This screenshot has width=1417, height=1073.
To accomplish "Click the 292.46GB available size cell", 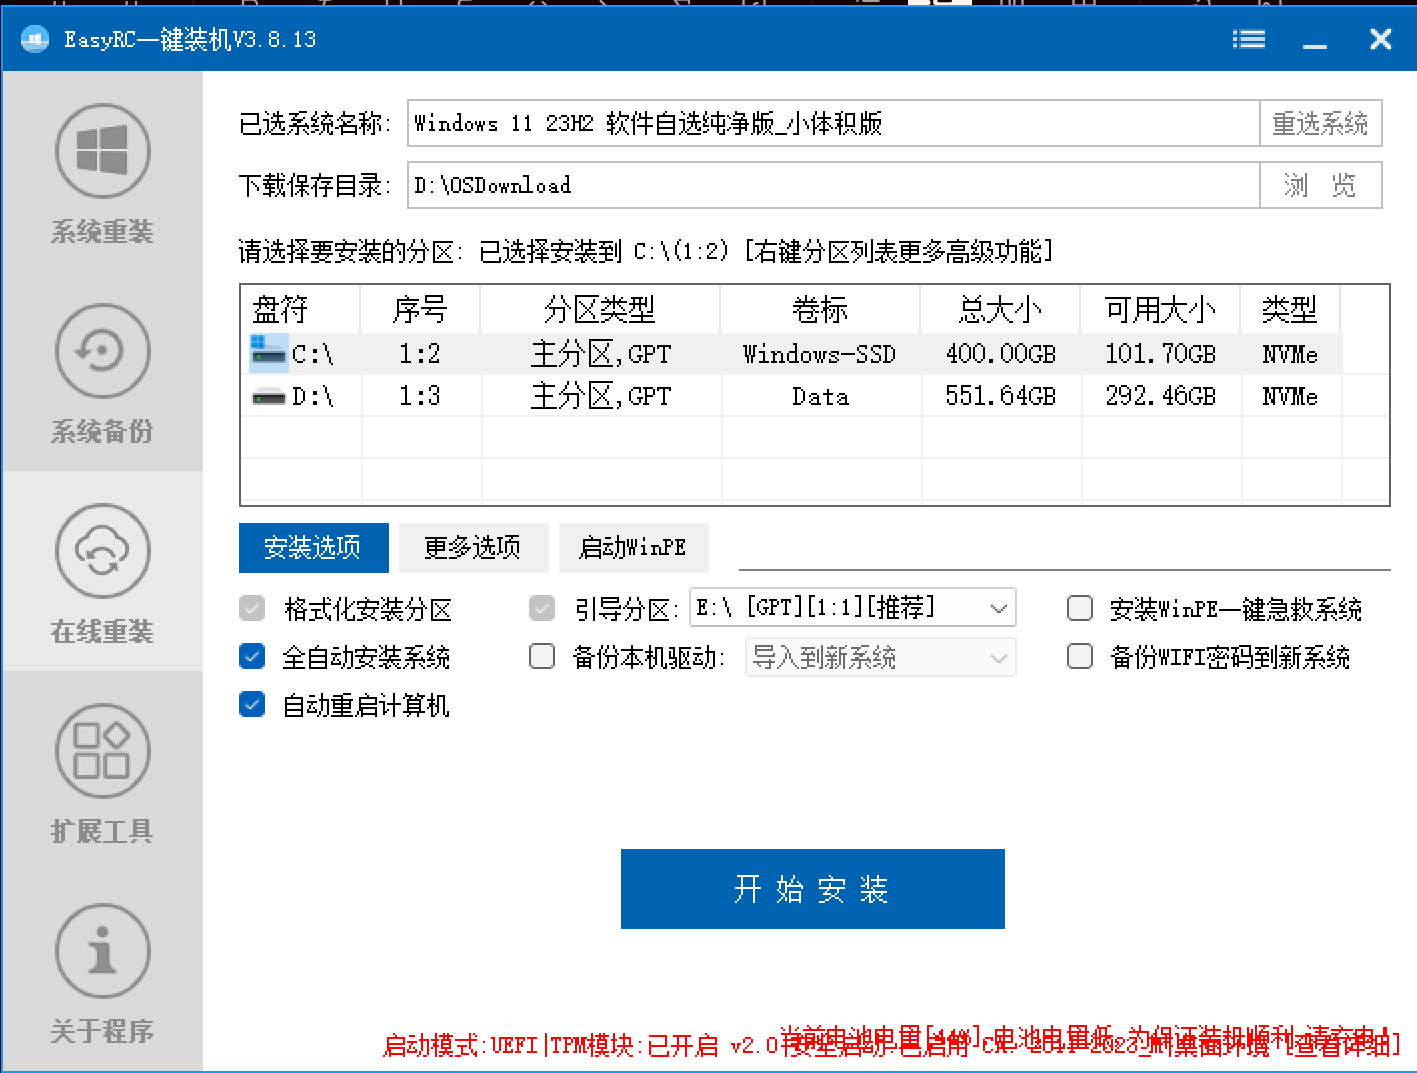I will (x=1161, y=396).
